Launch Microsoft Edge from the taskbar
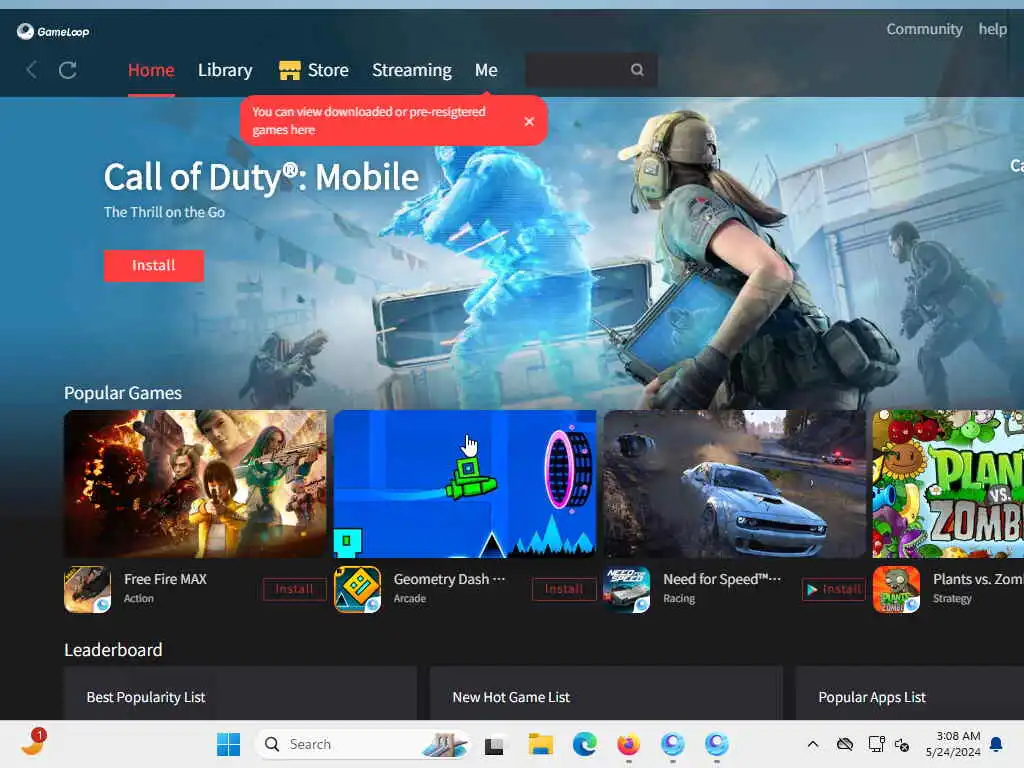Image resolution: width=1024 pixels, height=768 pixels. coord(584,744)
